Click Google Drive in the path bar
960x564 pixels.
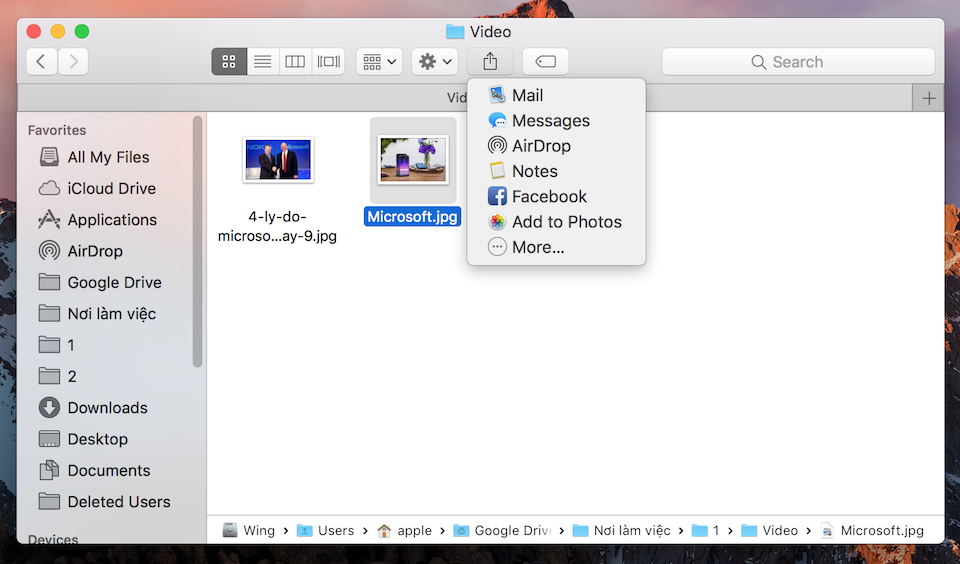(503, 530)
